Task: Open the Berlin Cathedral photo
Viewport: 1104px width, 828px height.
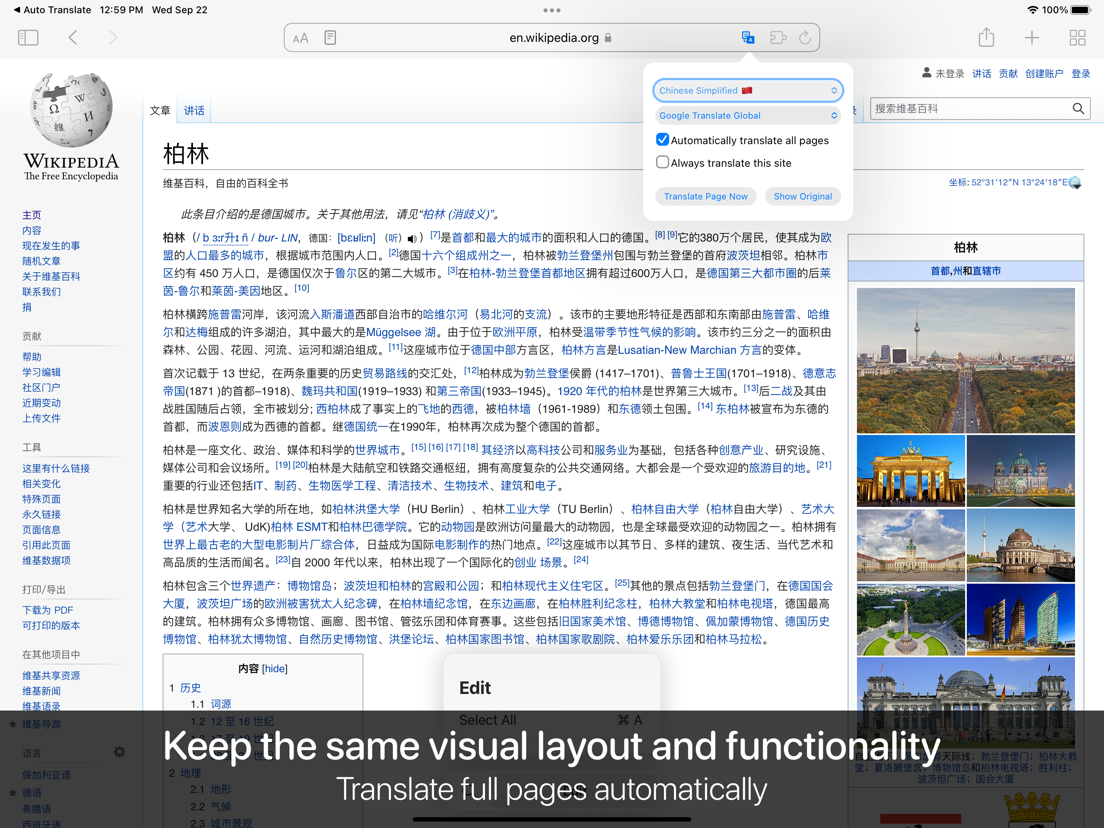Action: pyautogui.click(x=1021, y=470)
